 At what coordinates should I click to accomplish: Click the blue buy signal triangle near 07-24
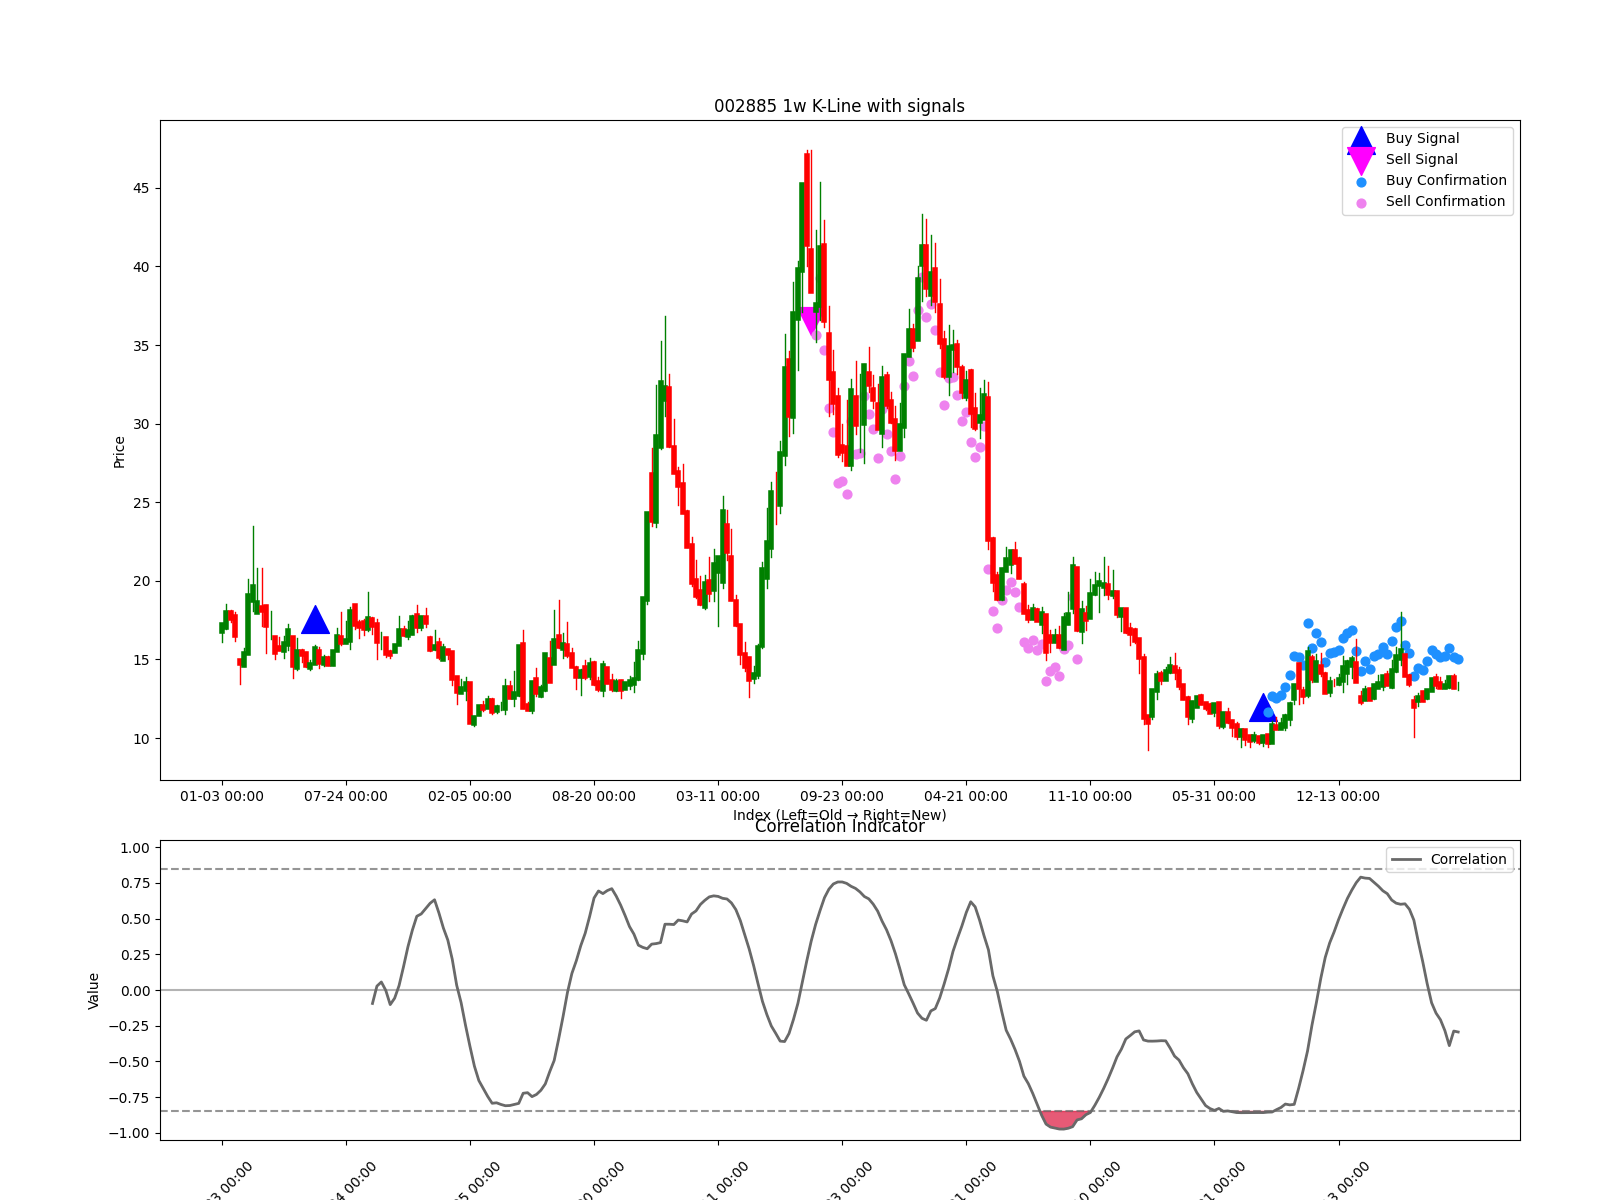coord(315,620)
